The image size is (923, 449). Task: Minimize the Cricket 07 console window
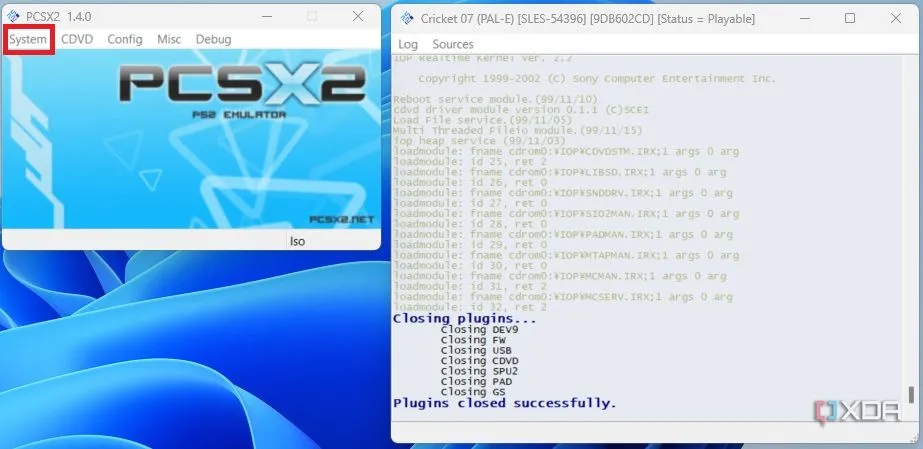(x=803, y=19)
